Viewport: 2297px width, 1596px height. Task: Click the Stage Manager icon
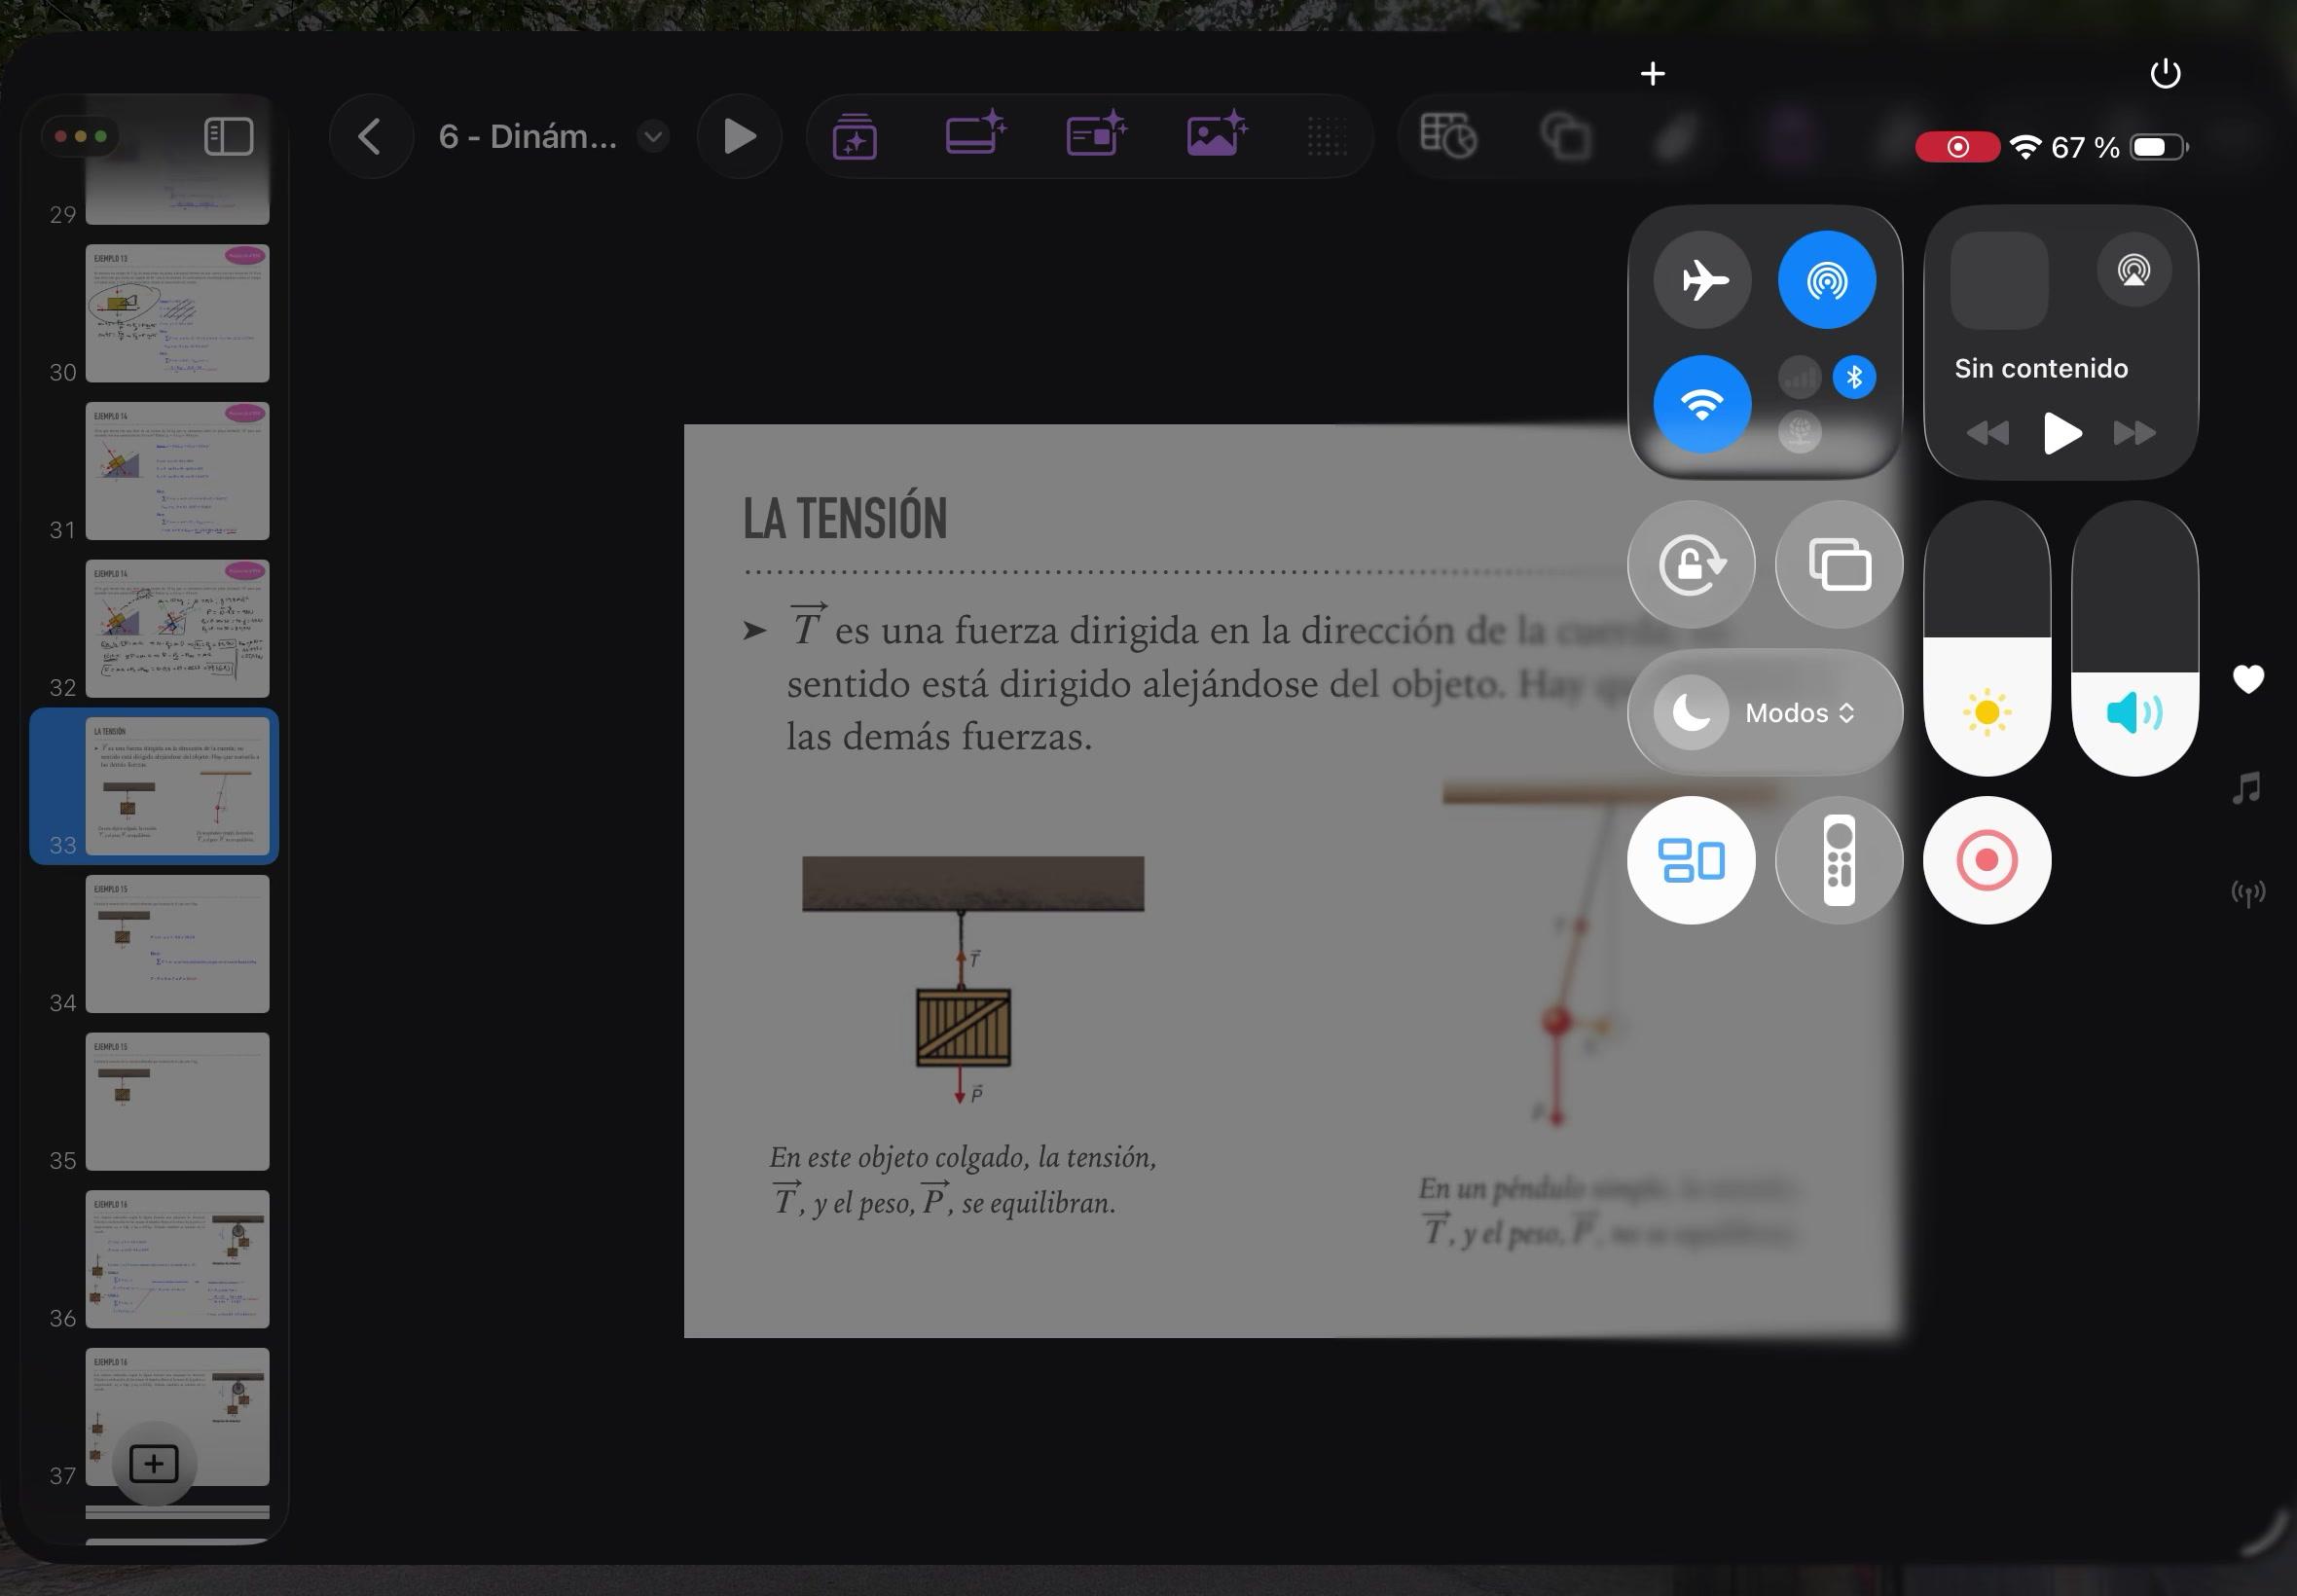pos(1691,860)
